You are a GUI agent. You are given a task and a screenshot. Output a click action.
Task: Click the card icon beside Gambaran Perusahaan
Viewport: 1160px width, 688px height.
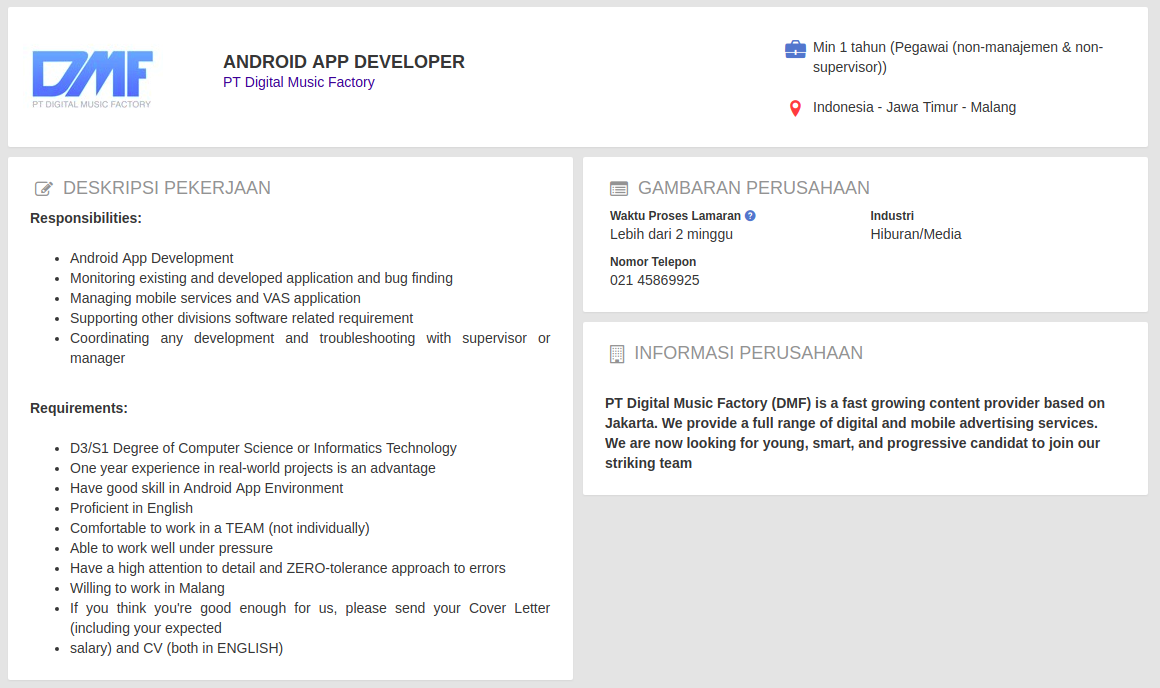(x=619, y=189)
